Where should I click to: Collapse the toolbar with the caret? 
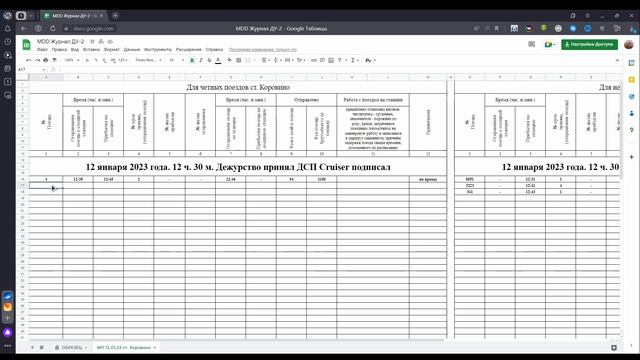coord(617,60)
